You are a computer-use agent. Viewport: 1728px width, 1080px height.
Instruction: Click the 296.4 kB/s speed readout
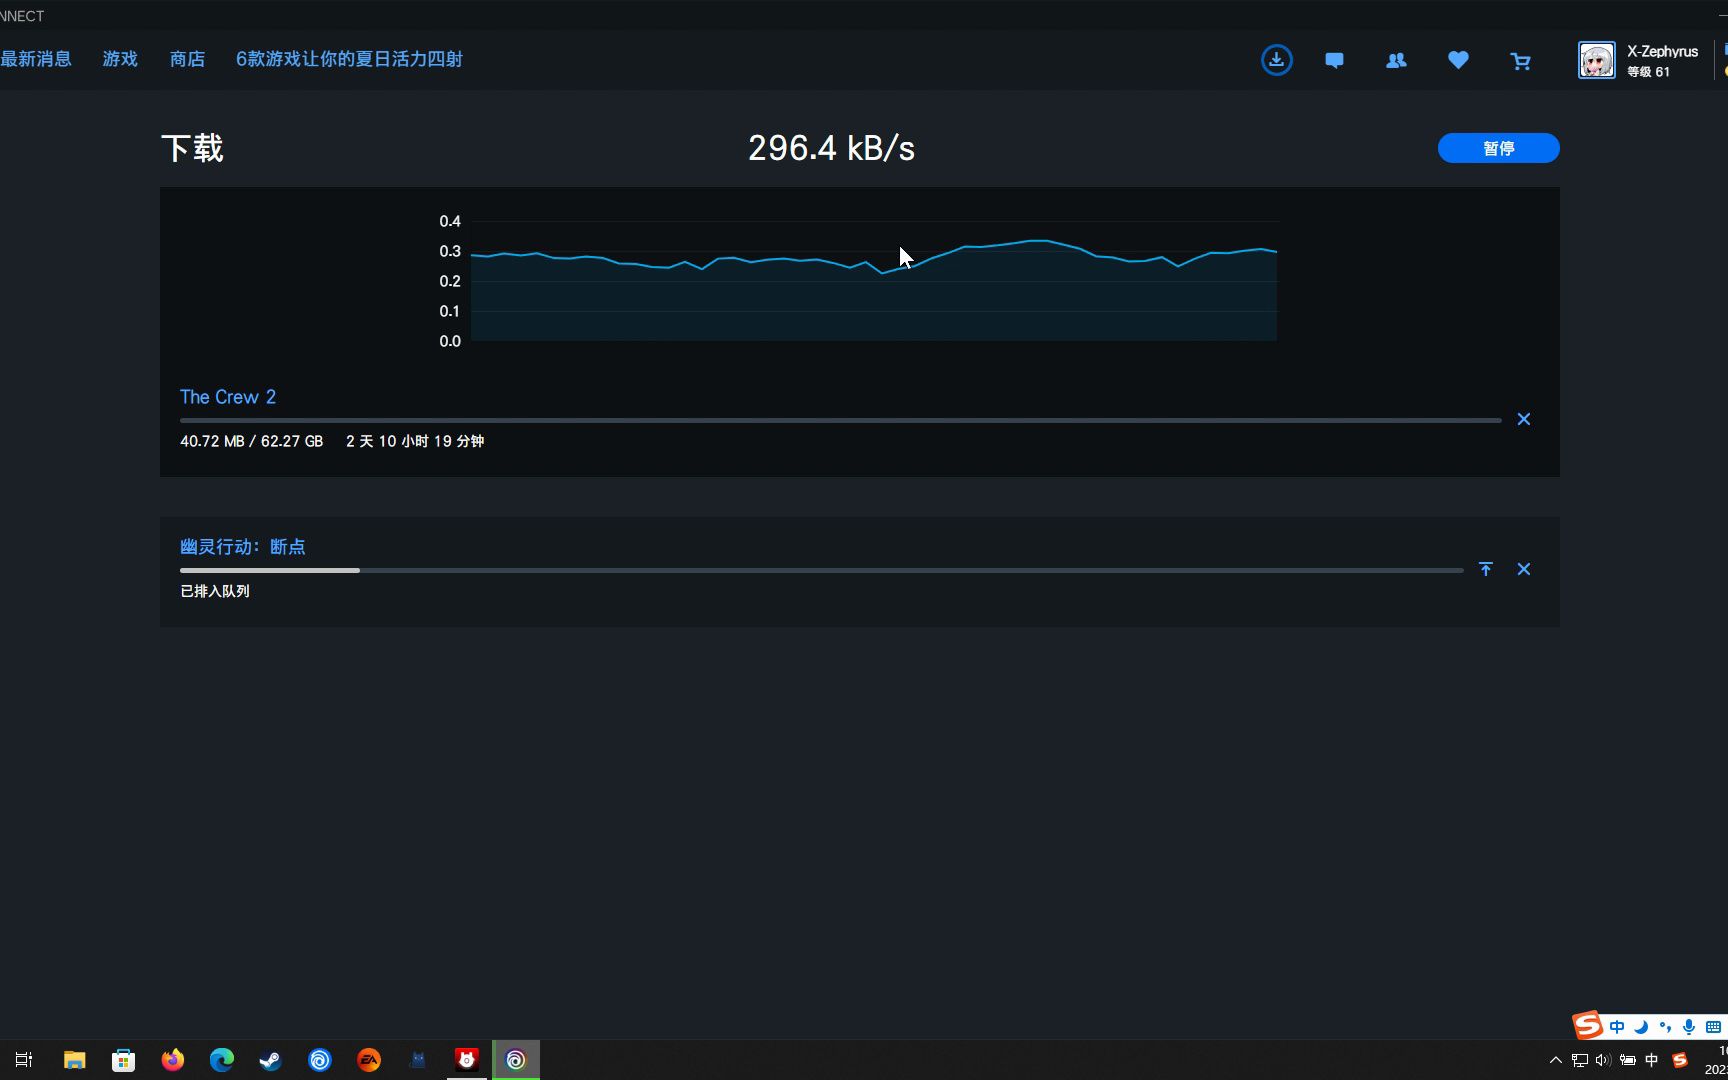tap(831, 148)
